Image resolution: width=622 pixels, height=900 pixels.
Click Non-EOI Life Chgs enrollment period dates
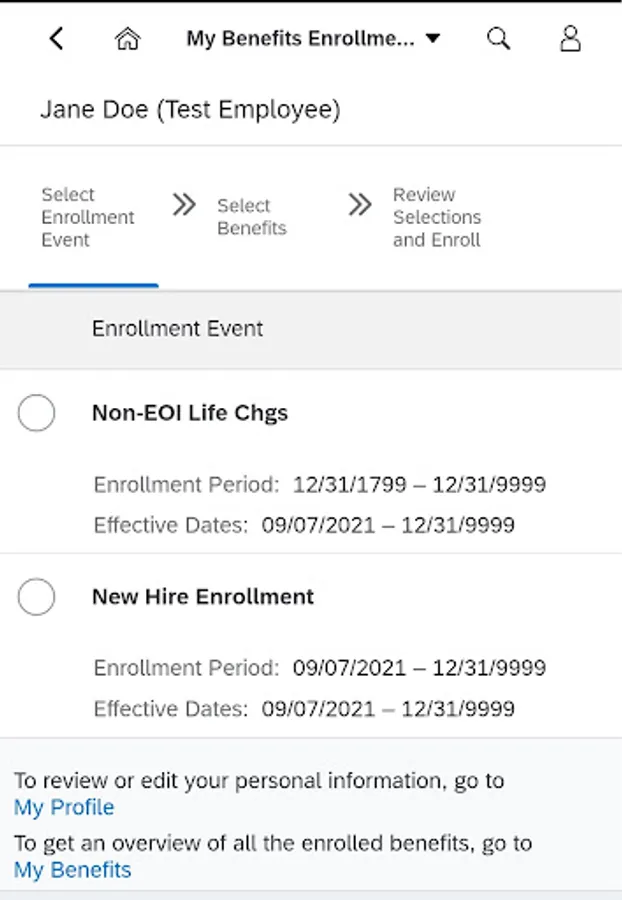pos(419,485)
